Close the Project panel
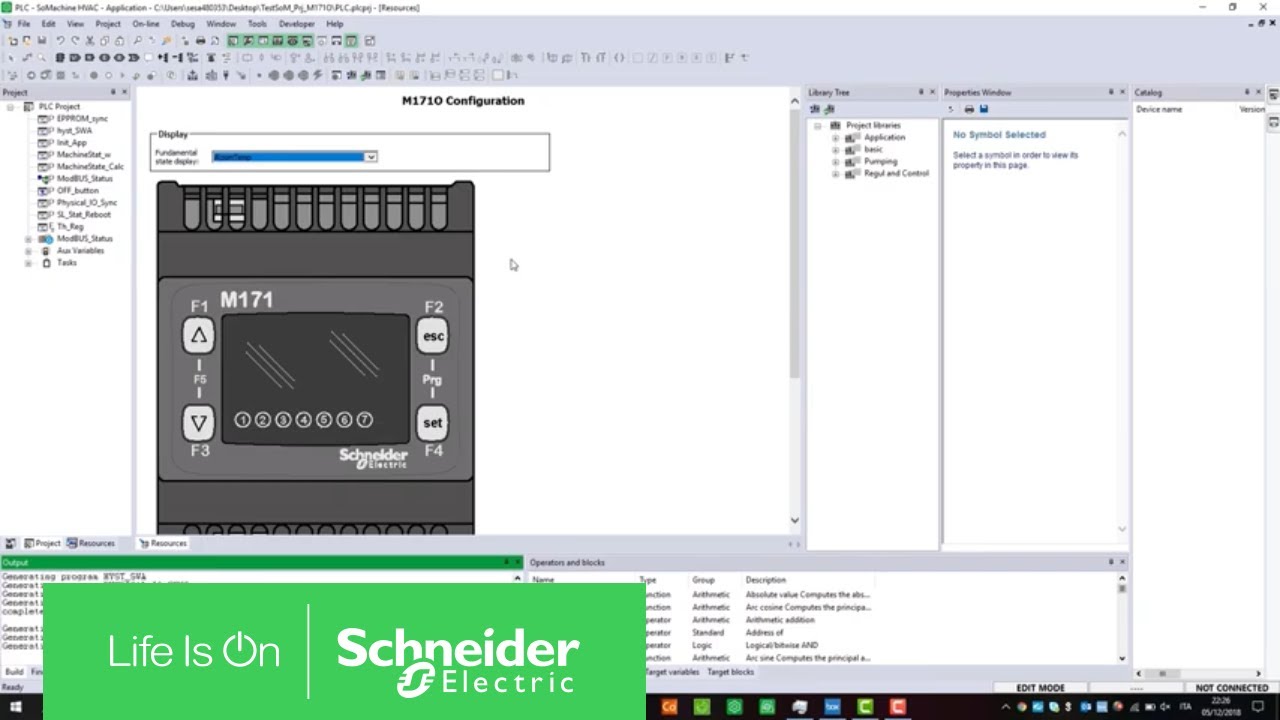Image resolution: width=1280 pixels, height=720 pixels. (125, 92)
